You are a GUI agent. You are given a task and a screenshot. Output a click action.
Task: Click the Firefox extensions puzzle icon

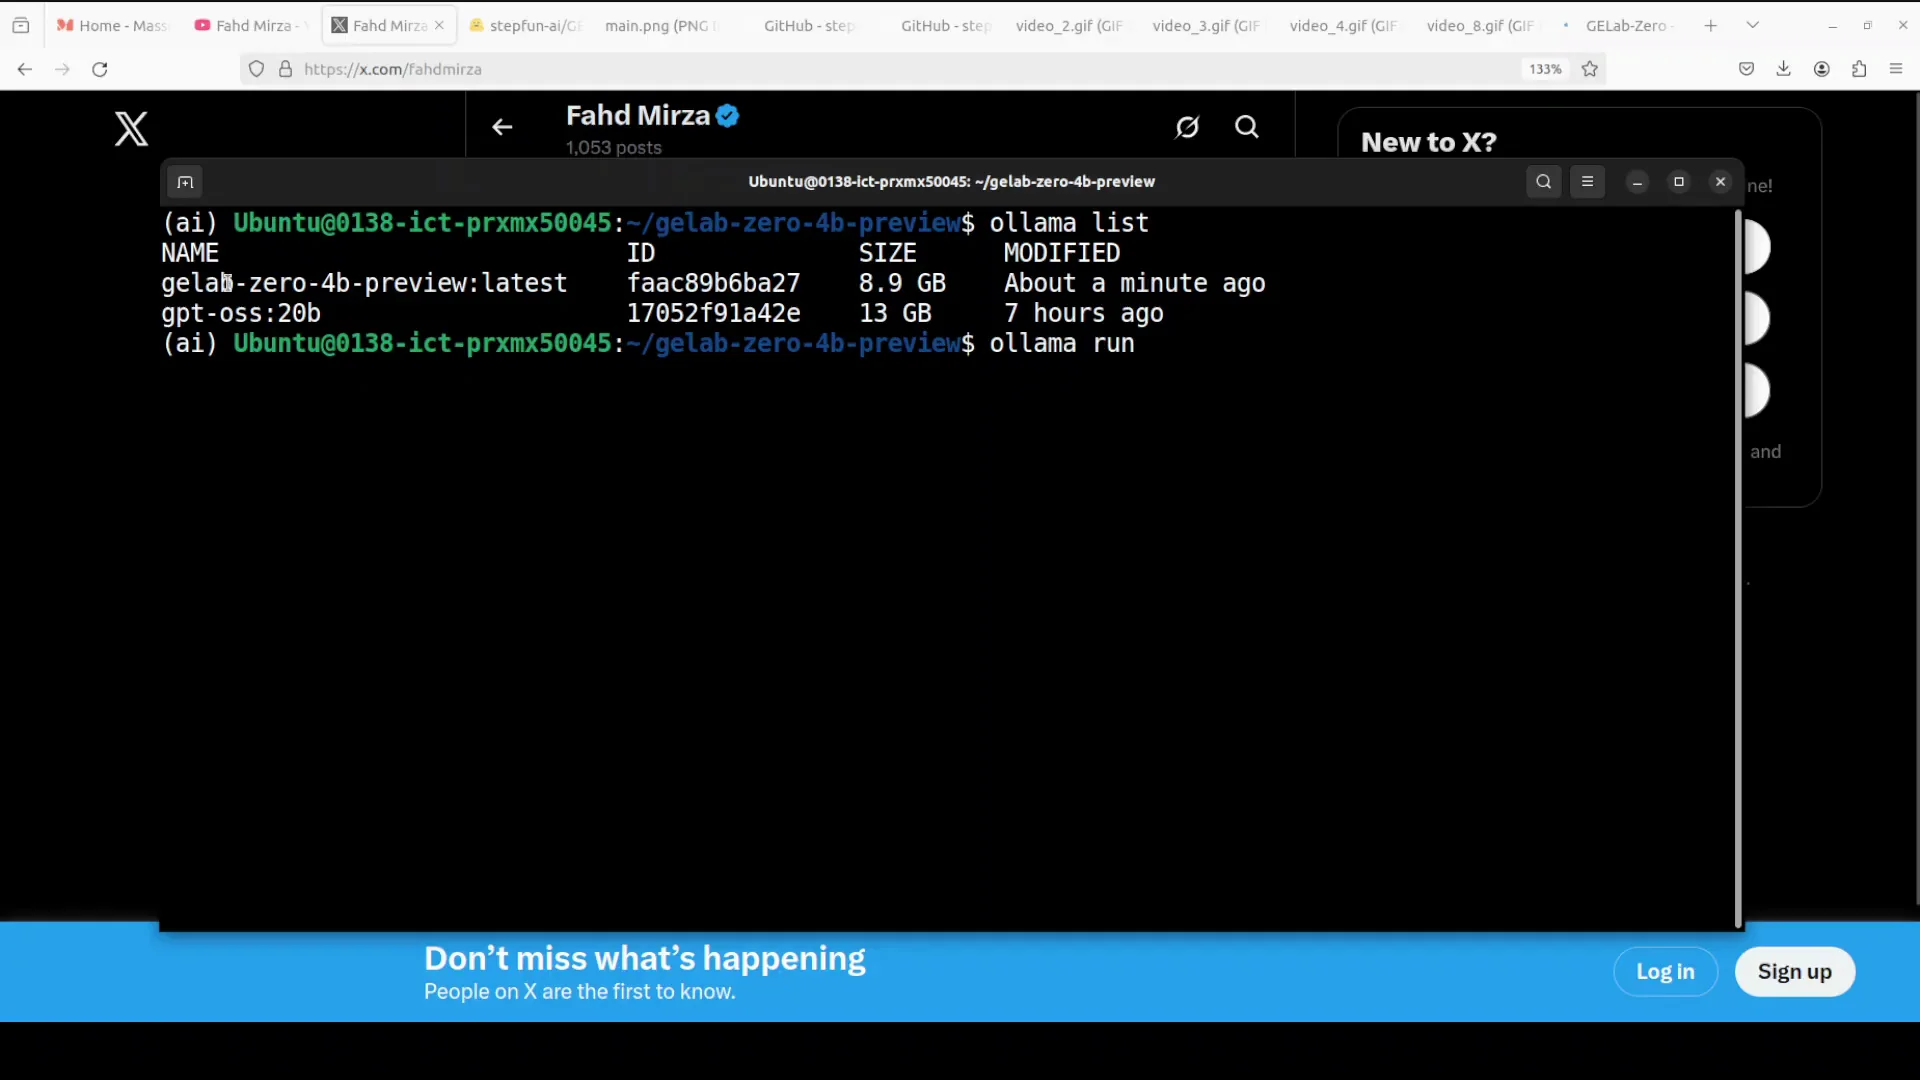[1859, 69]
